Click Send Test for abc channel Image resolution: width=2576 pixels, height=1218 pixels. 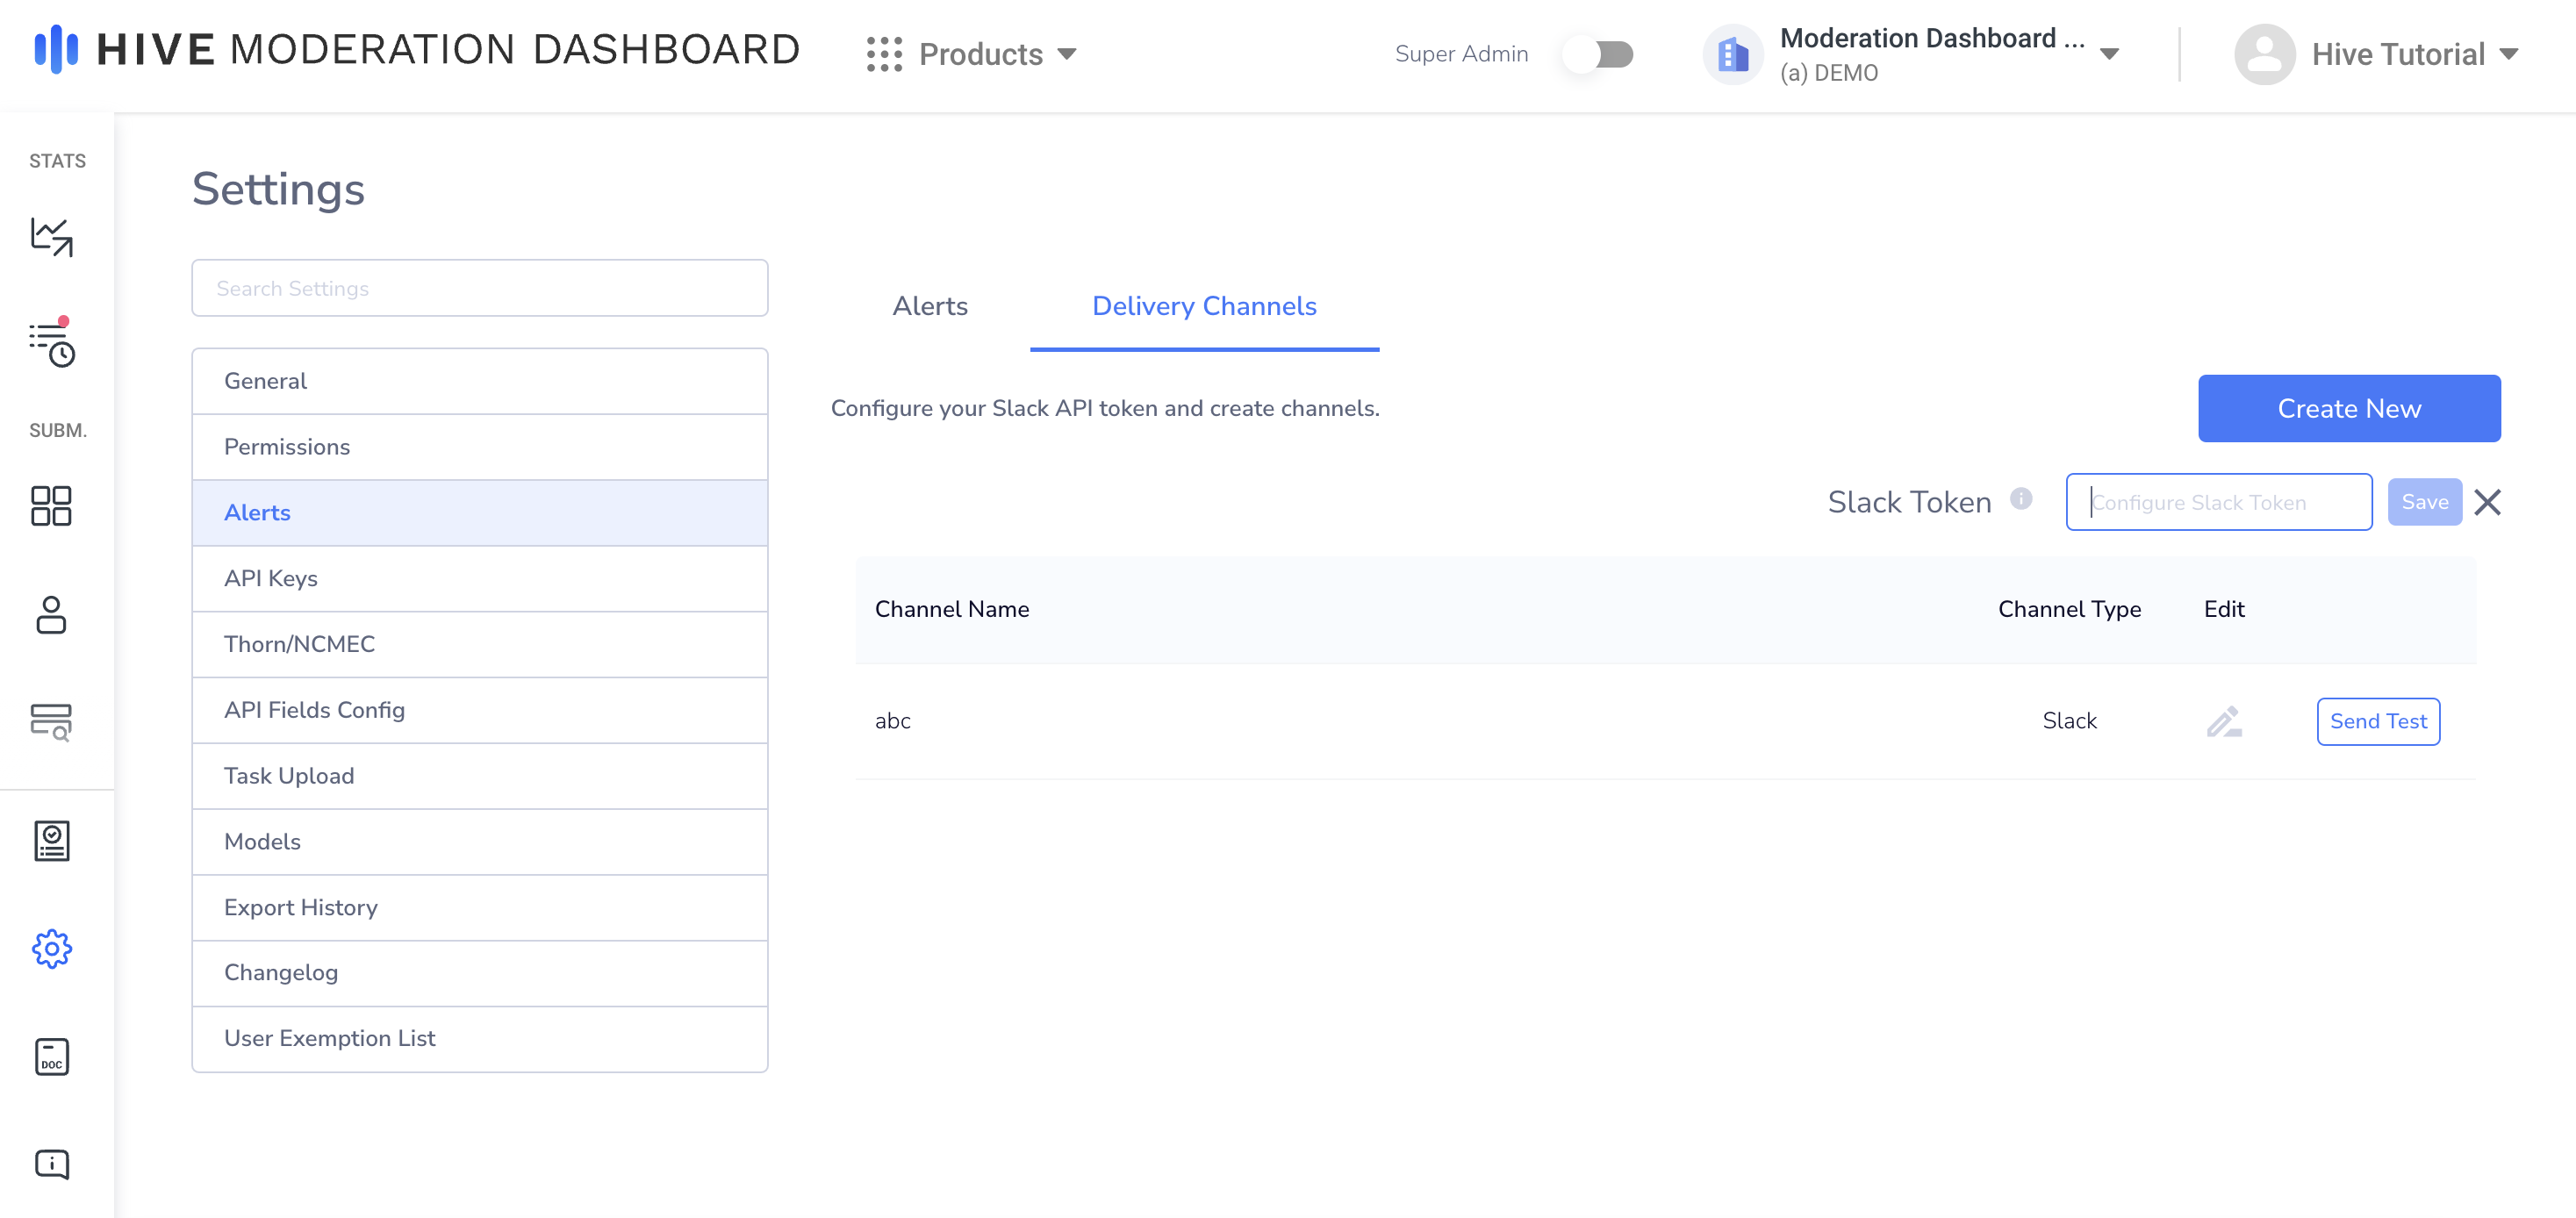2378,721
